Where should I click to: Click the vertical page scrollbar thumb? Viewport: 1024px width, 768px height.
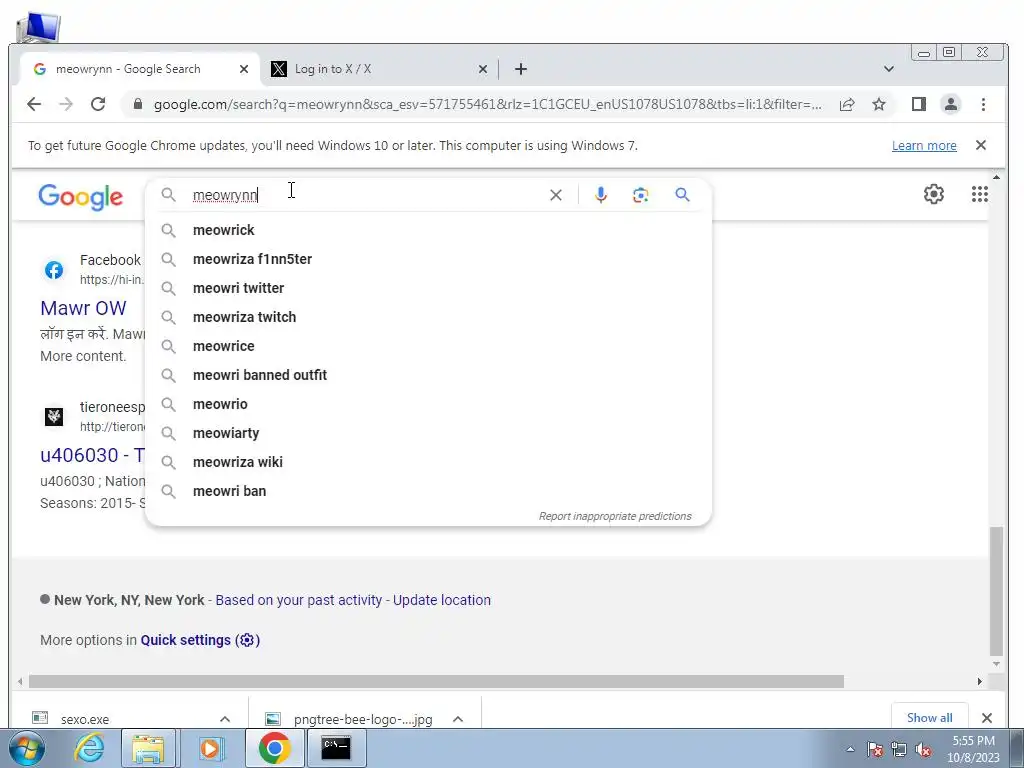click(x=996, y=591)
